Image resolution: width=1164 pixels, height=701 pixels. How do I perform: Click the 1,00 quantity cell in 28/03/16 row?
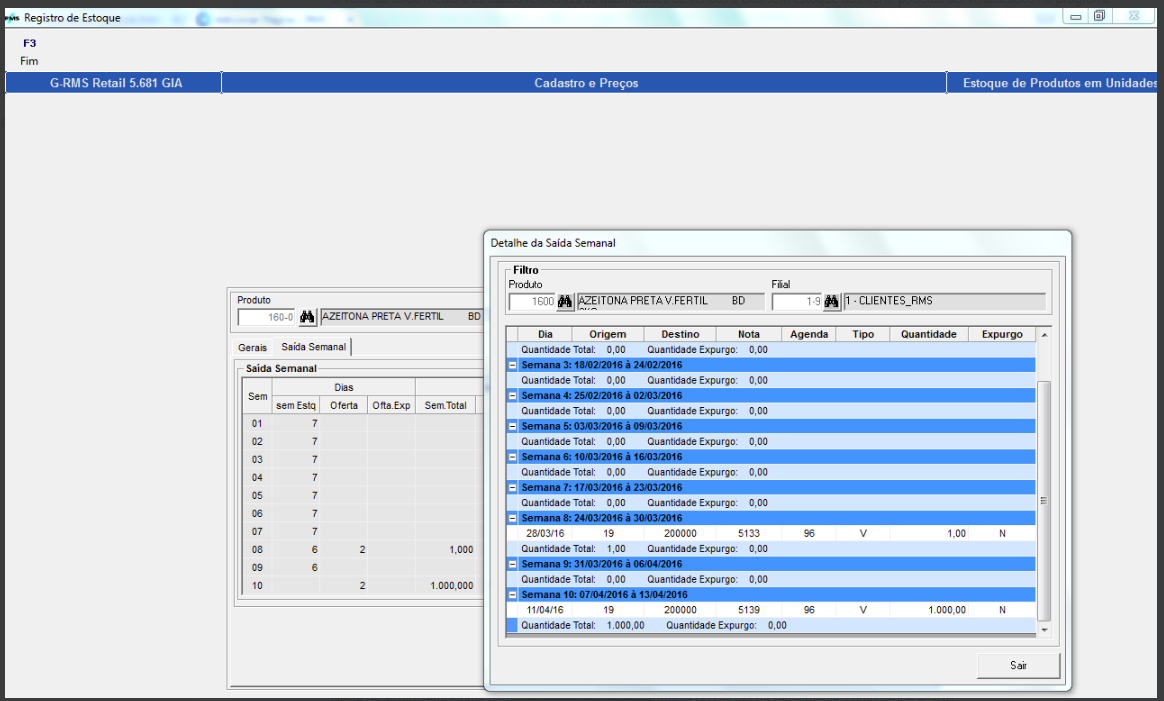pyautogui.click(x=929, y=533)
